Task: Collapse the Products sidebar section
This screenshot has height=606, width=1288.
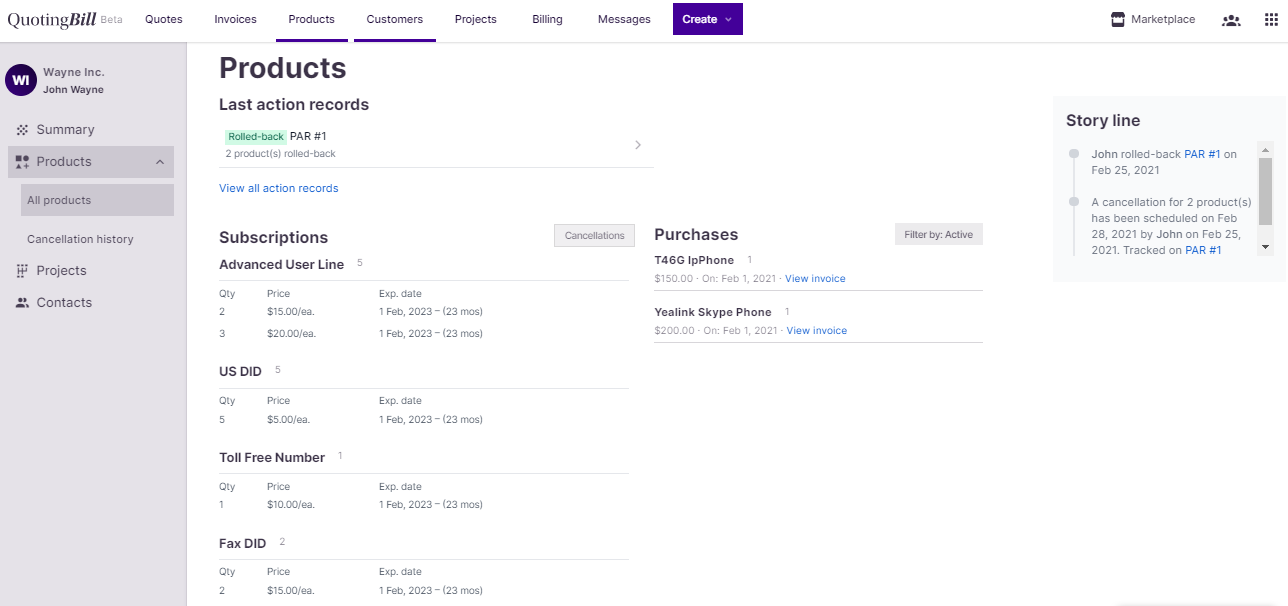Action: tap(160, 162)
